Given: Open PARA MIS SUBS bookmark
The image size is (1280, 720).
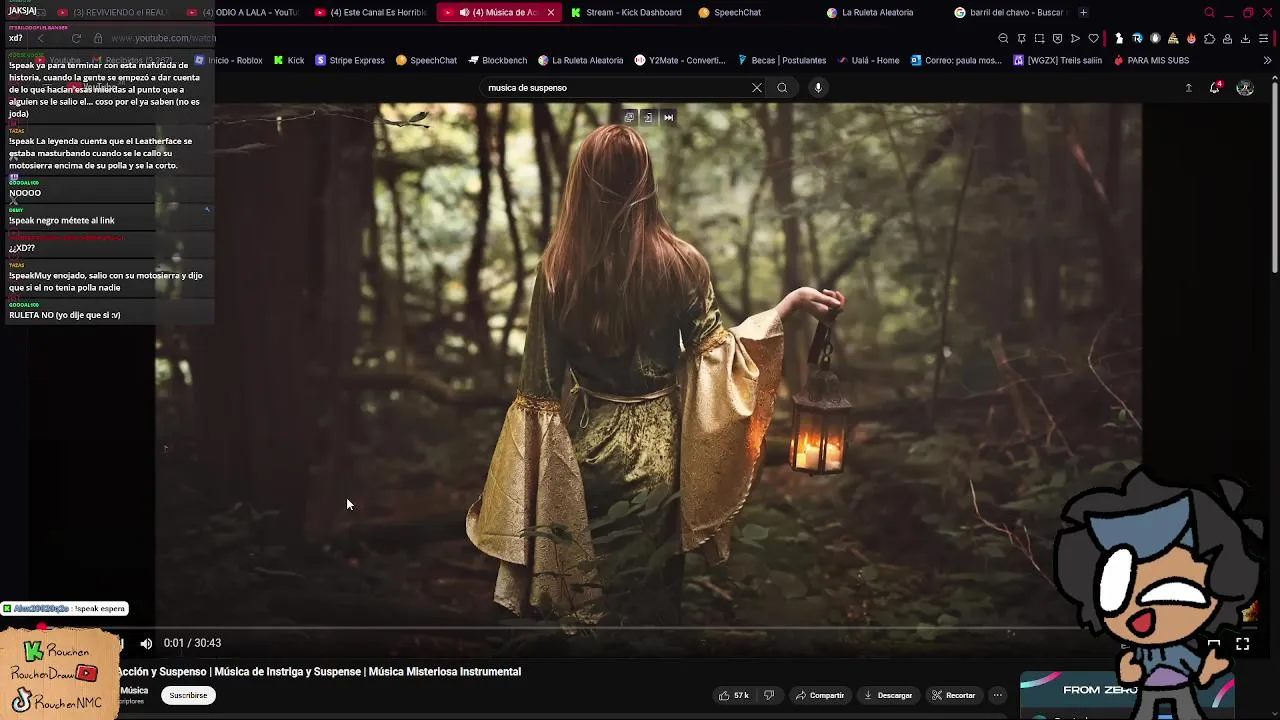Looking at the screenshot, I should point(1150,60).
